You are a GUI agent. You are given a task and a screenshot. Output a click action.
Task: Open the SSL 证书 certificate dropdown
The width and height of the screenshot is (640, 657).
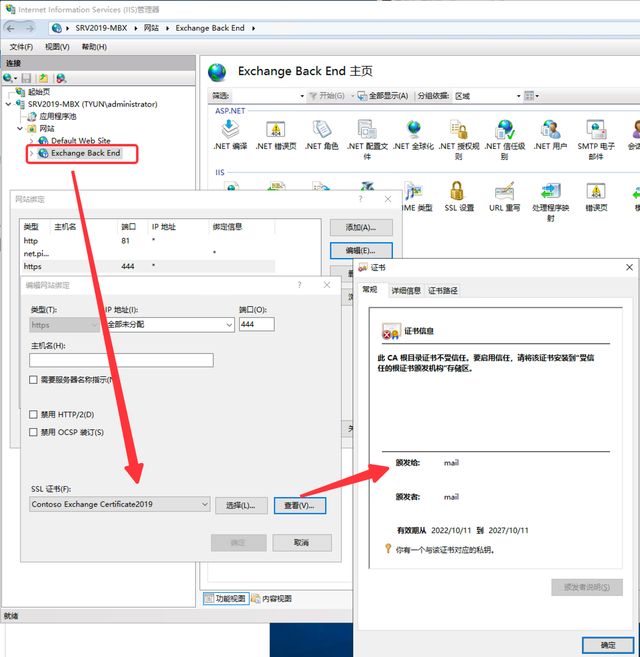pyautogui.click(x=120, y=504)
